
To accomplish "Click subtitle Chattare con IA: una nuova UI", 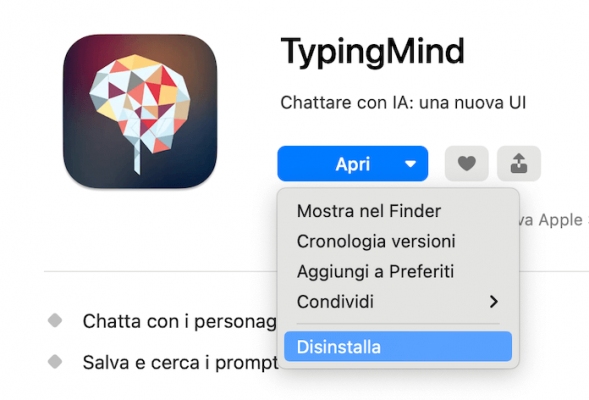I will [403, 103].
